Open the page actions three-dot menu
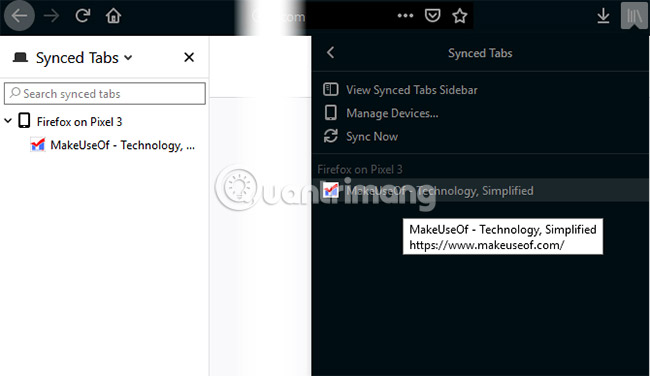 (x=405, y=16)
